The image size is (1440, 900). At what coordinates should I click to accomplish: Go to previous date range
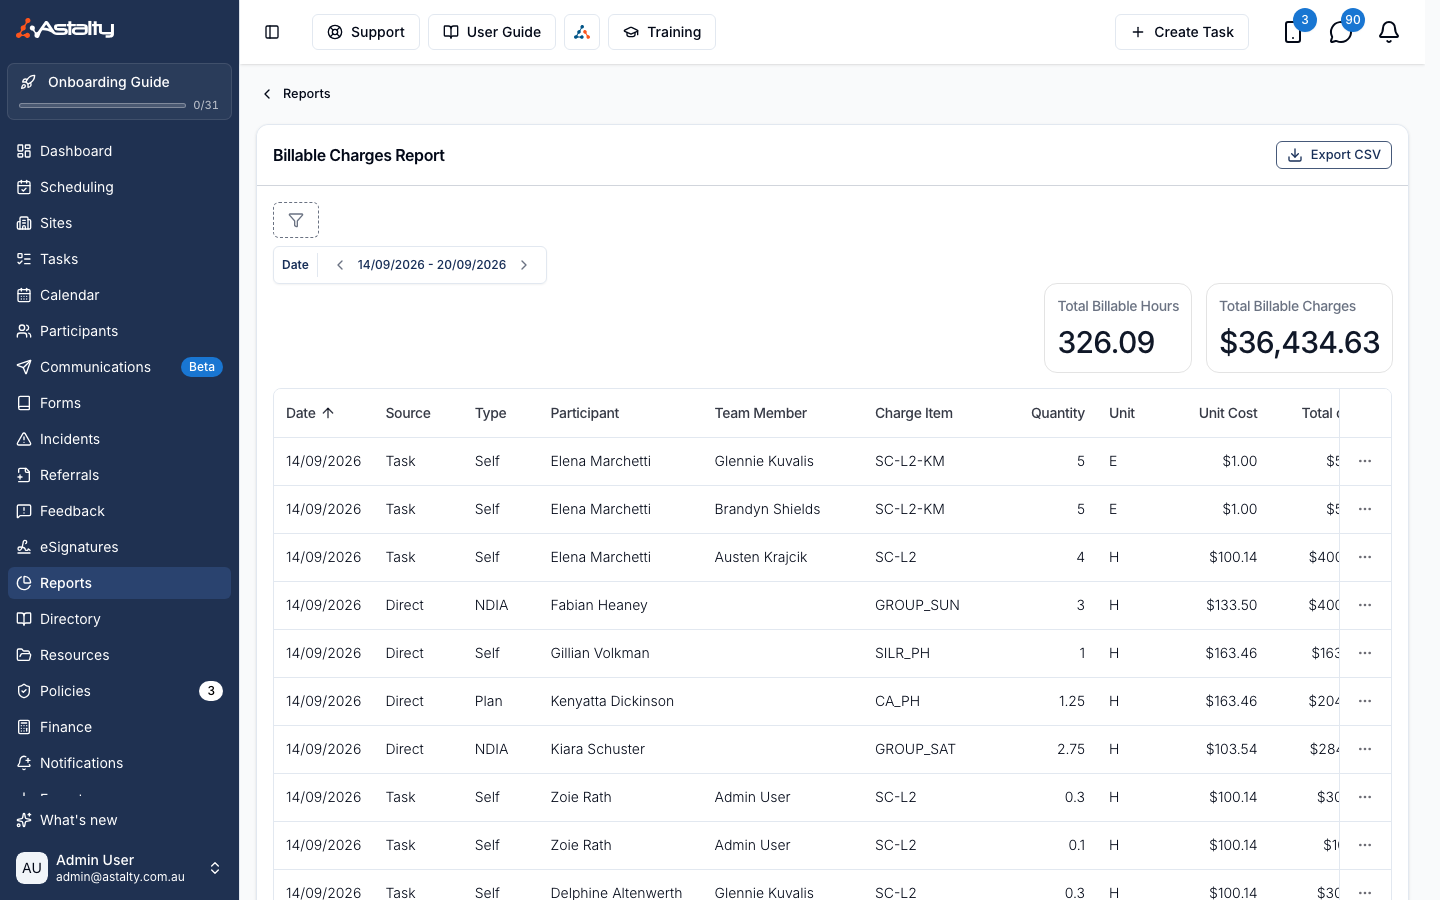click(340, 265)
